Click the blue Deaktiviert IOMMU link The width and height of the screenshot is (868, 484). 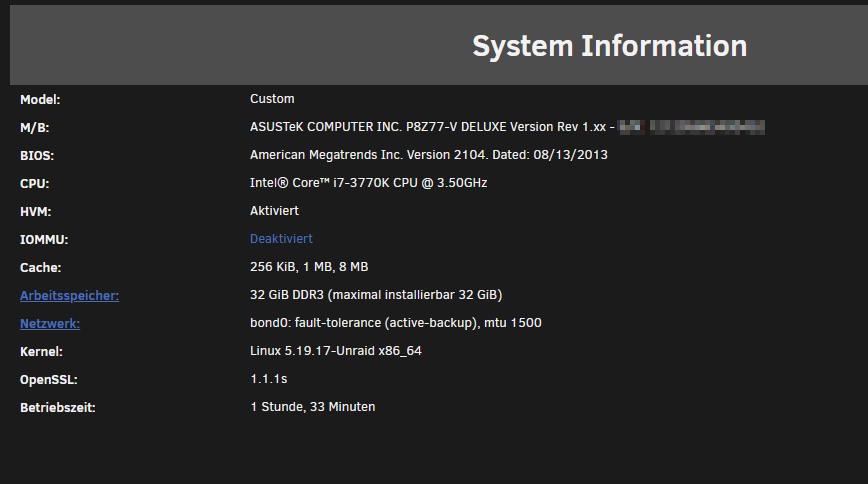[x=281, y=239]
